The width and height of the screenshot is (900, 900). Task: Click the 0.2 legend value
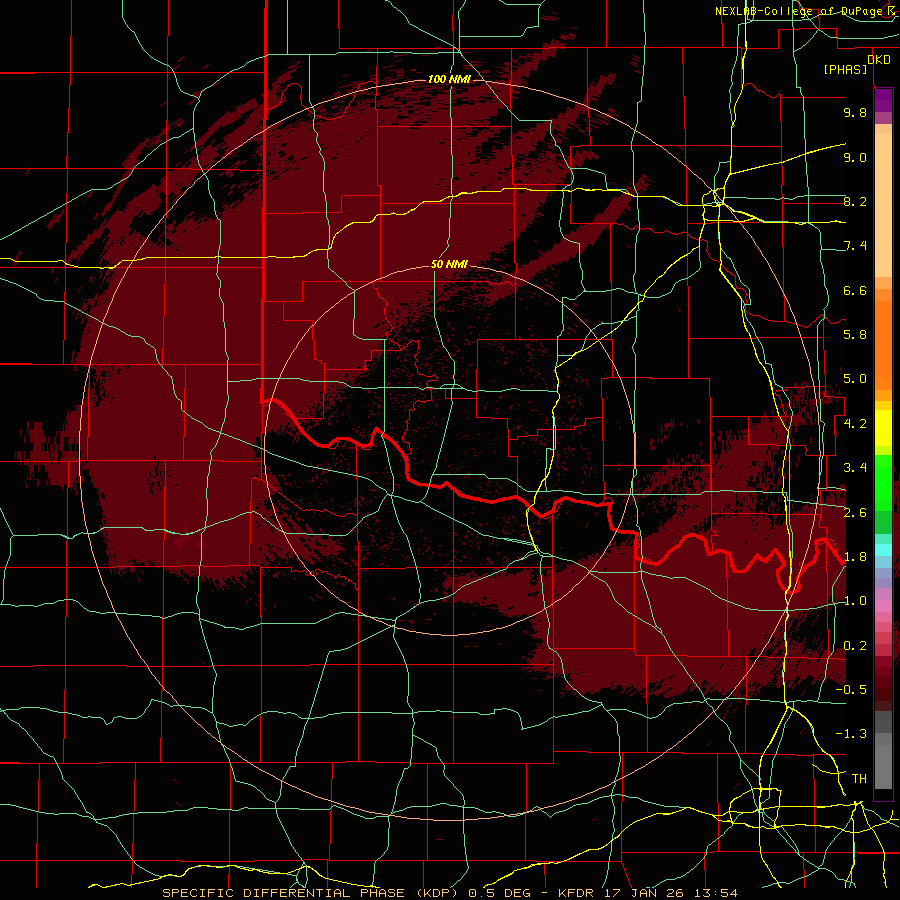click(855, 646)
